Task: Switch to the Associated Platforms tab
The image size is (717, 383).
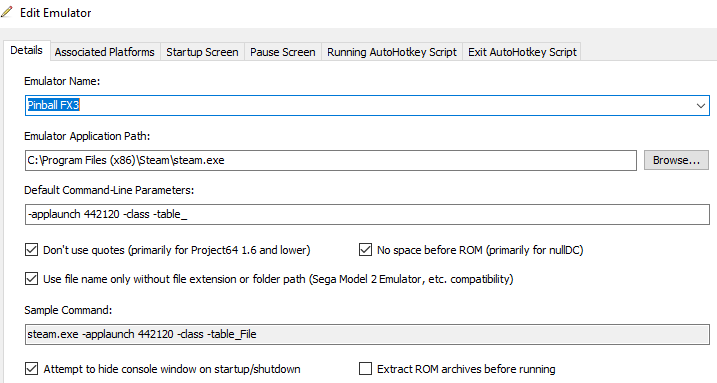Action: click(105, 52)
